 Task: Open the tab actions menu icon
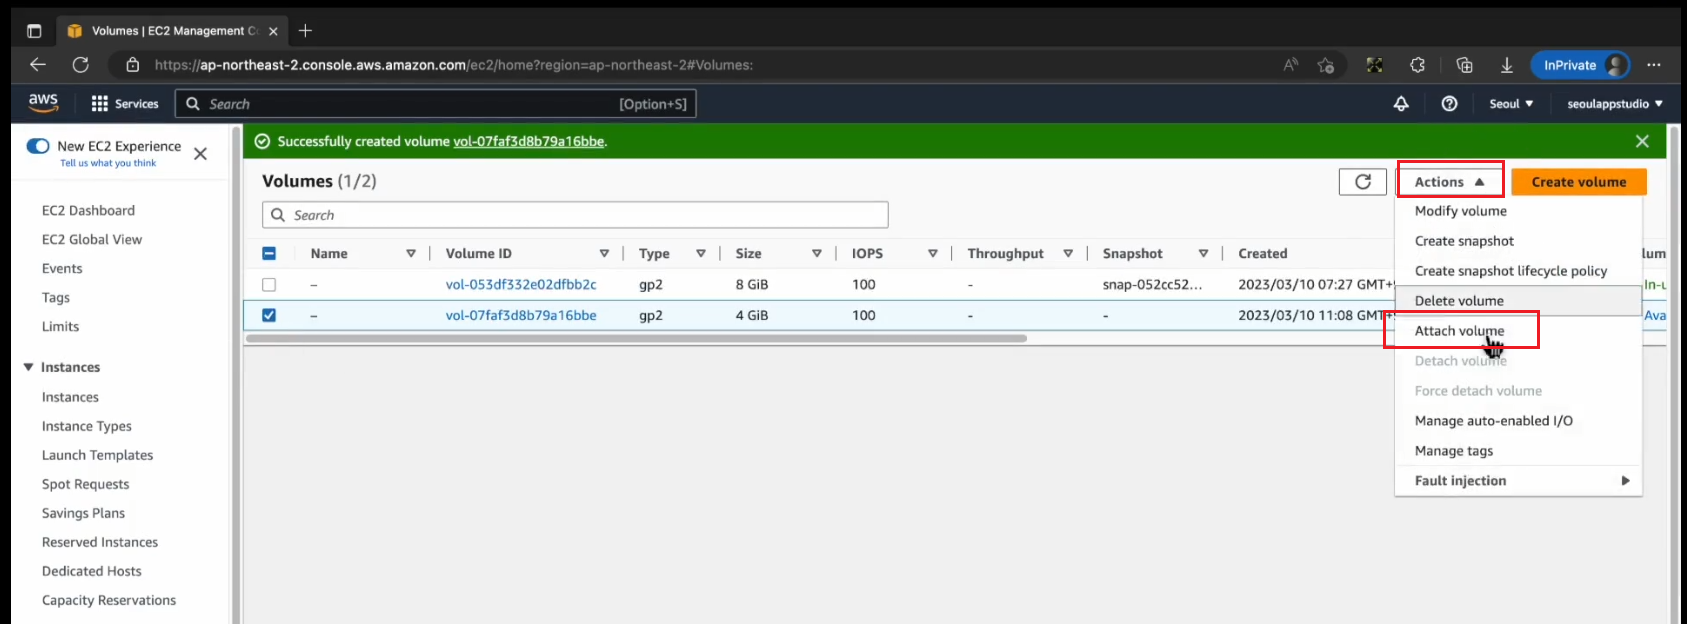[x=34, y=31]
